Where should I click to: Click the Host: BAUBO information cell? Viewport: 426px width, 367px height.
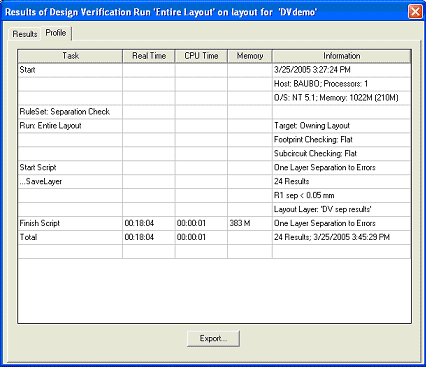(x=342, y=84)
